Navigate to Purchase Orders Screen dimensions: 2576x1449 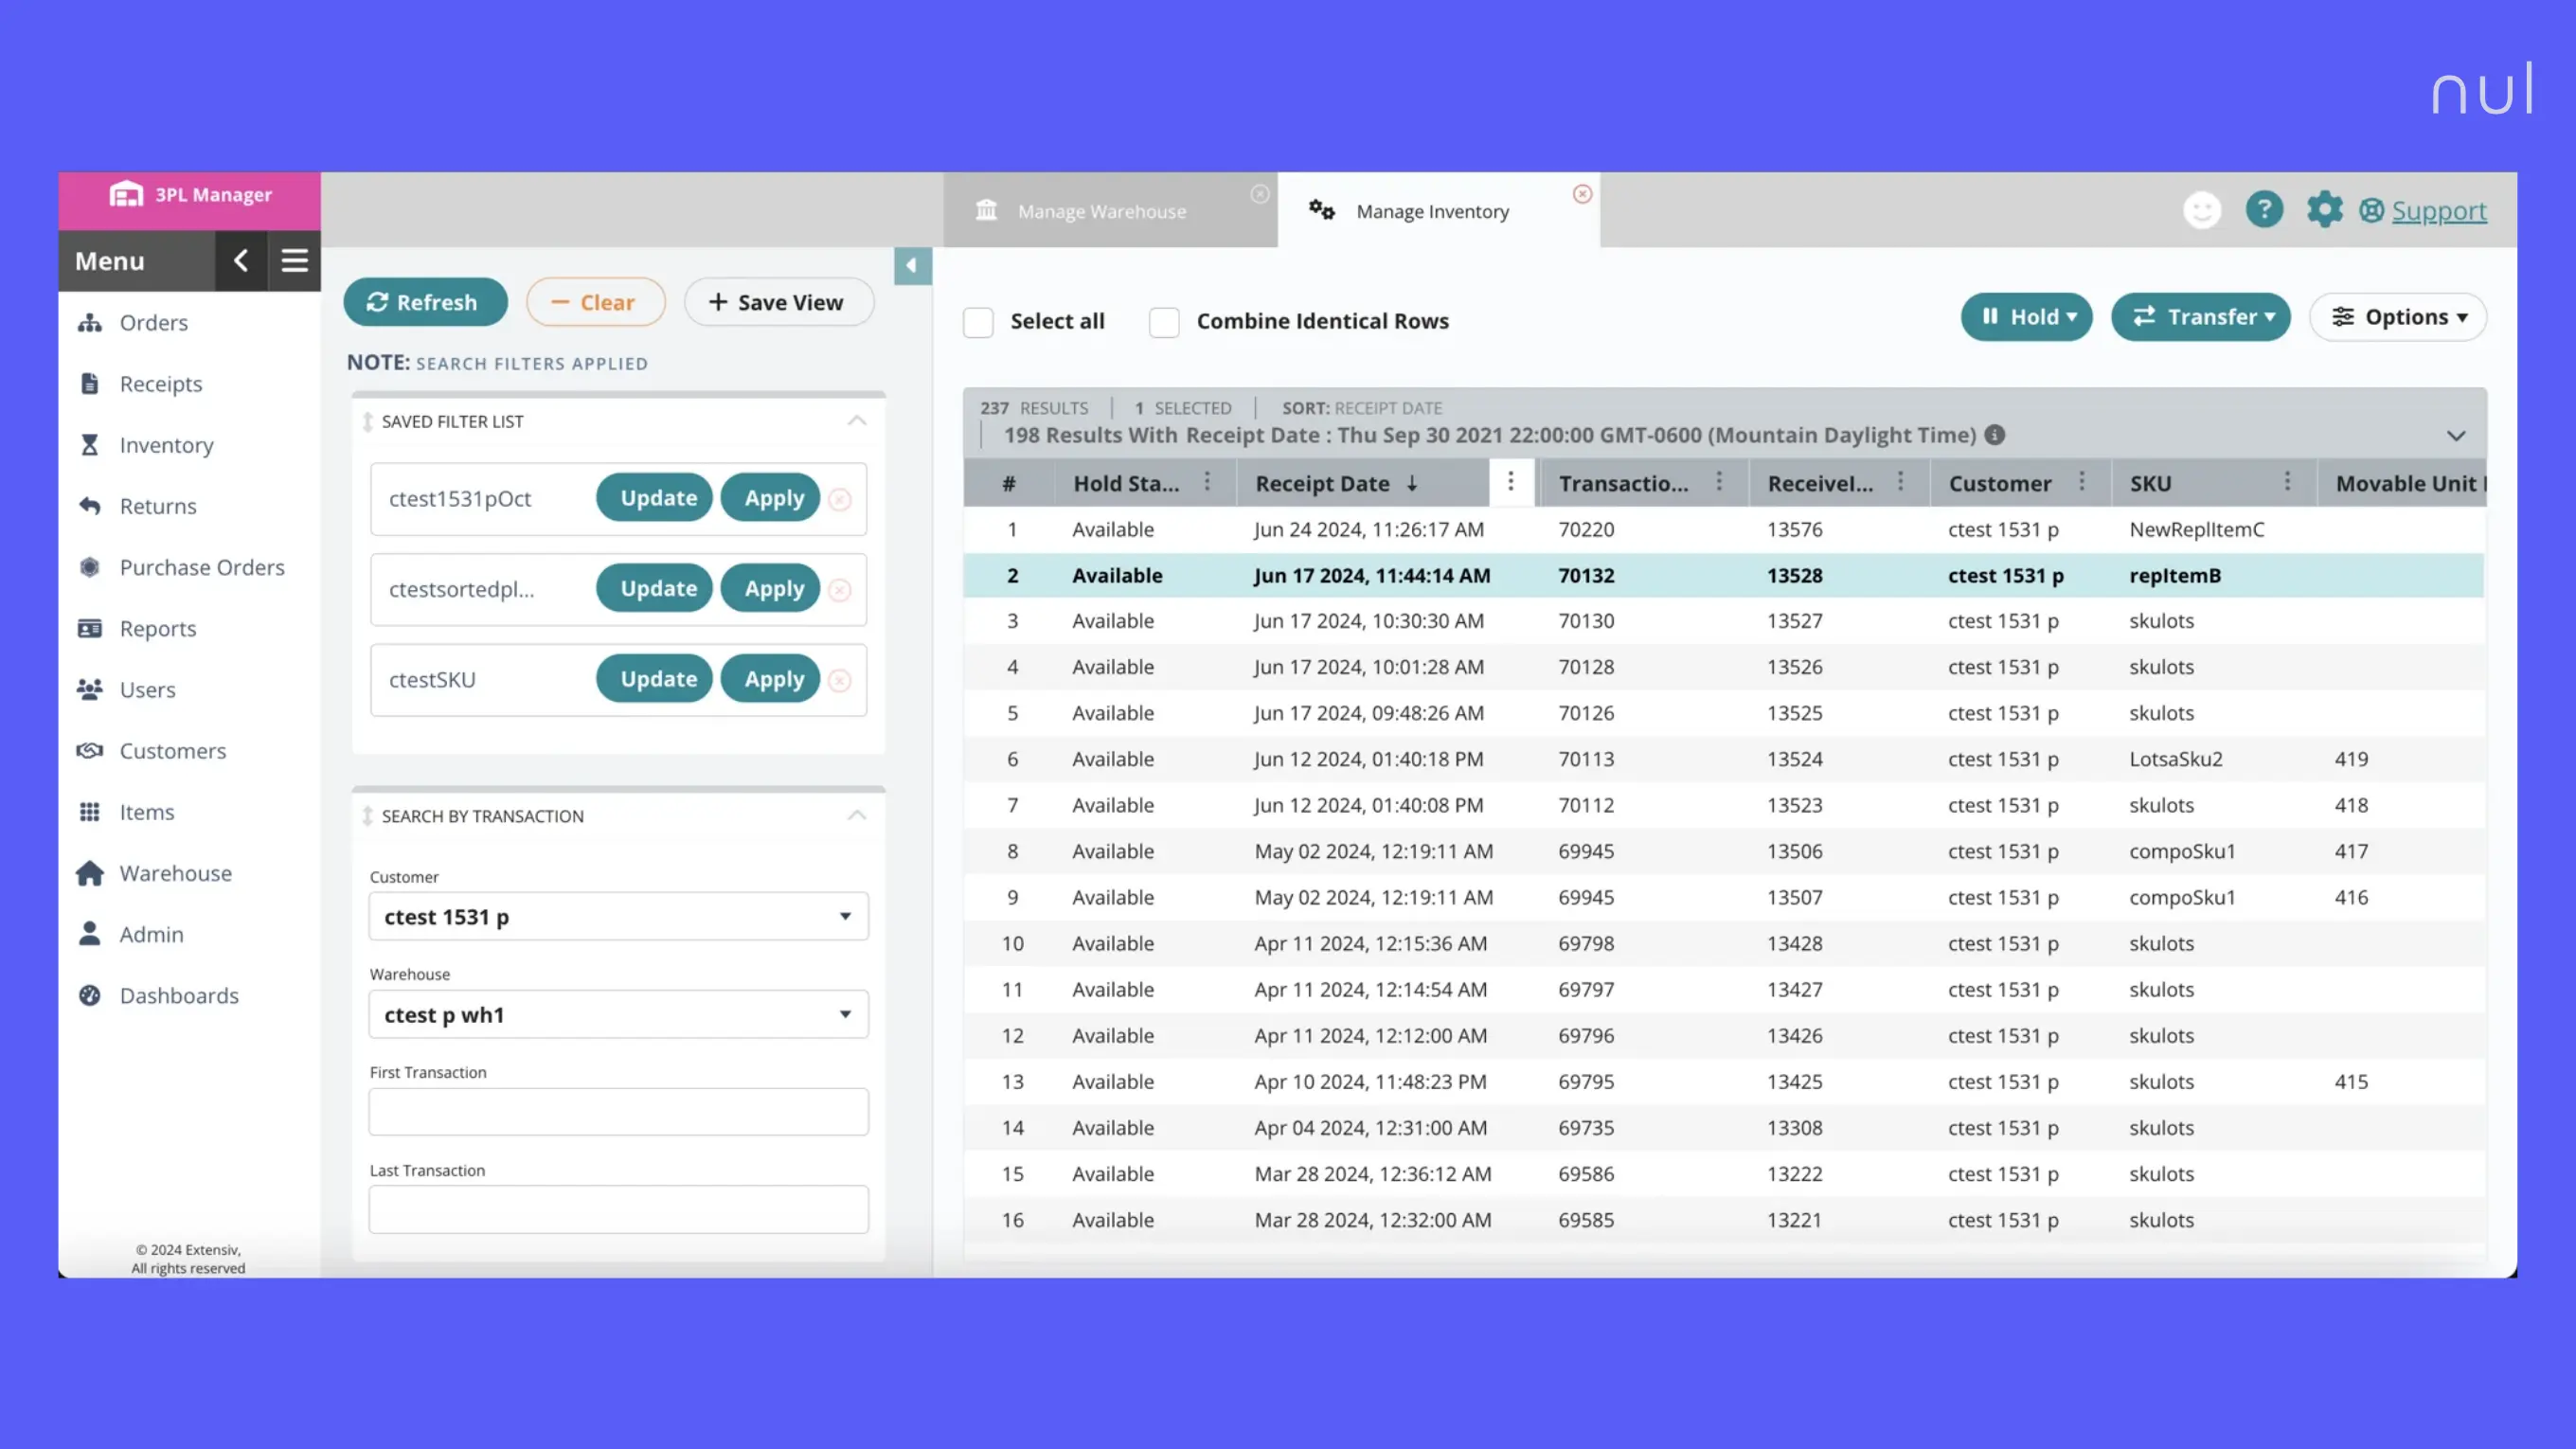click(x=201, y=567)
